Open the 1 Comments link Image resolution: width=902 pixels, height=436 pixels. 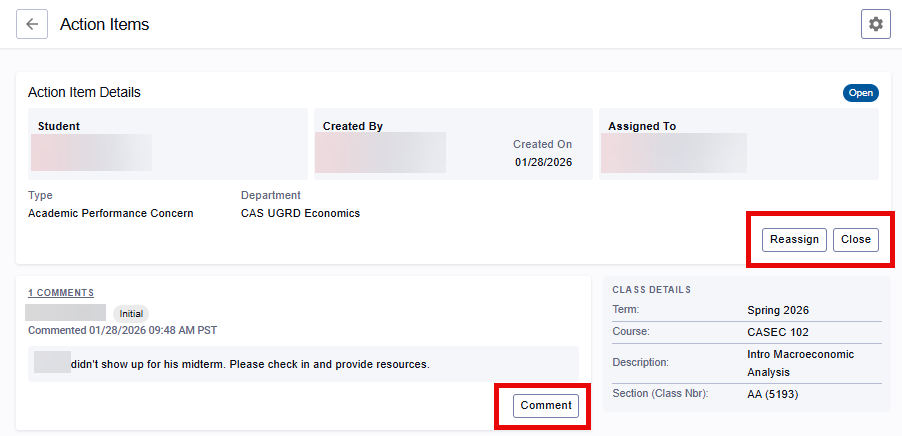(61, 293)
